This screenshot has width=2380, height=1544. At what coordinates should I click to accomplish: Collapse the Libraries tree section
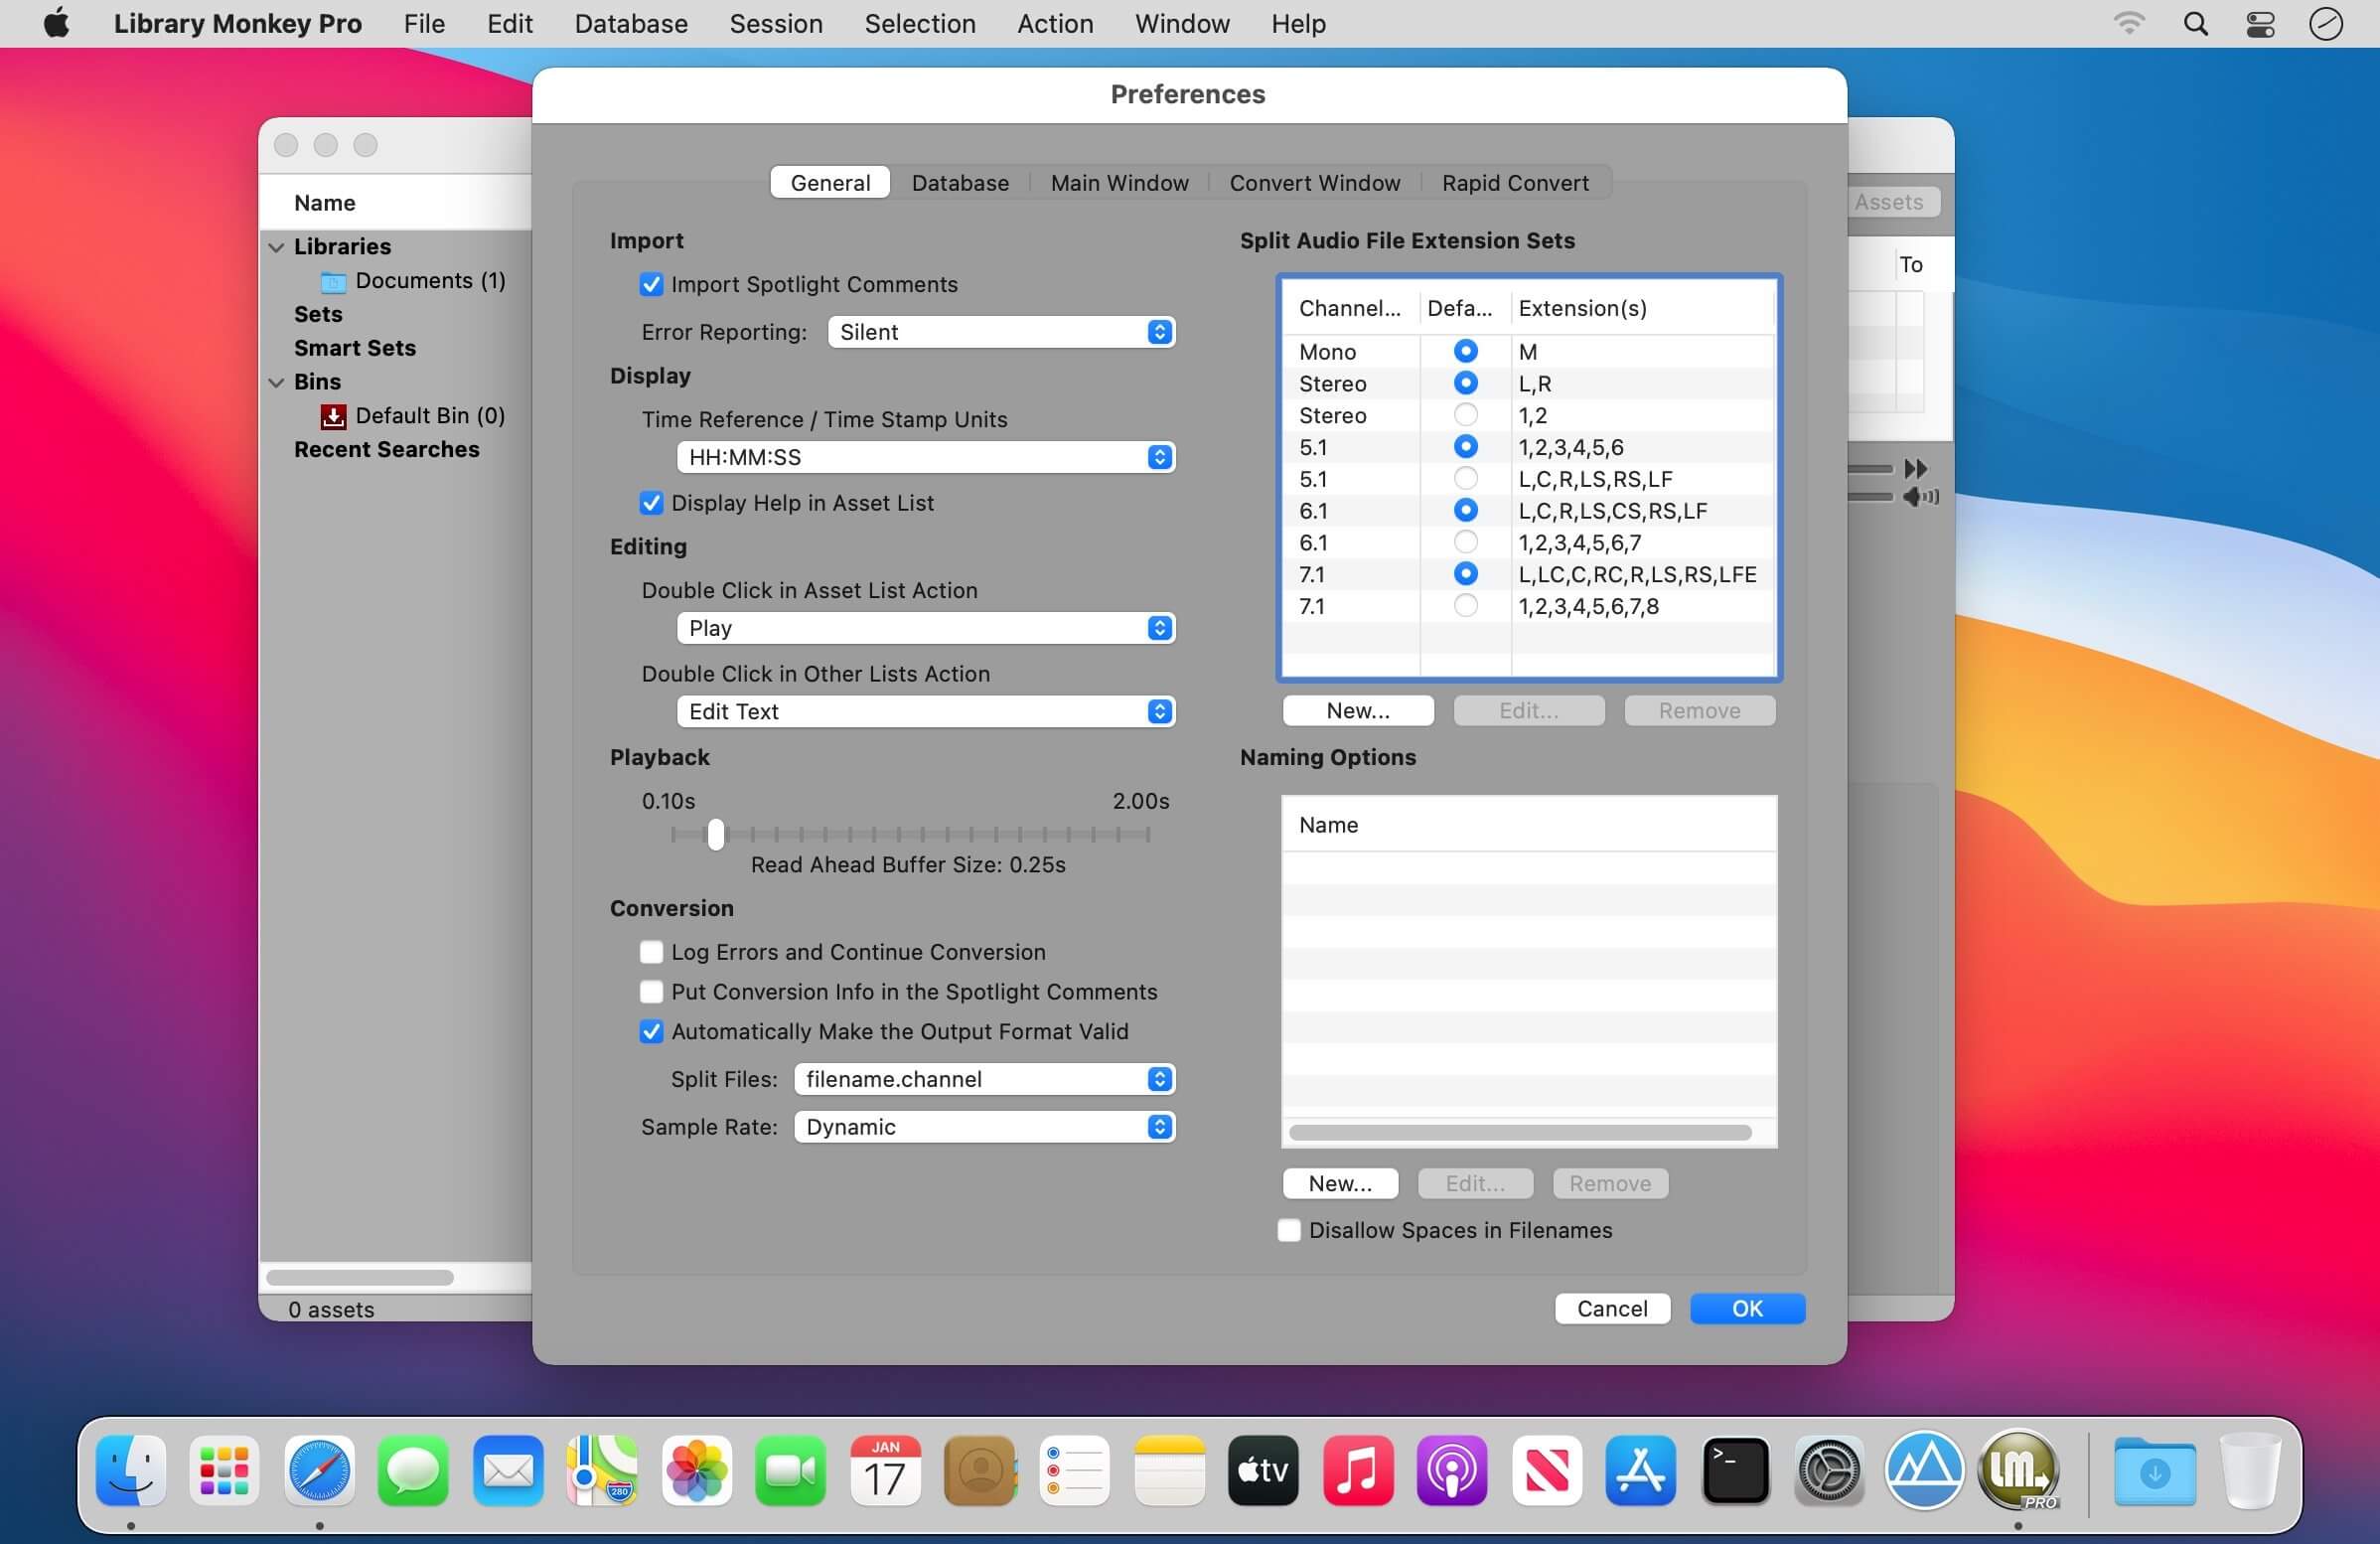coord(277,247)
